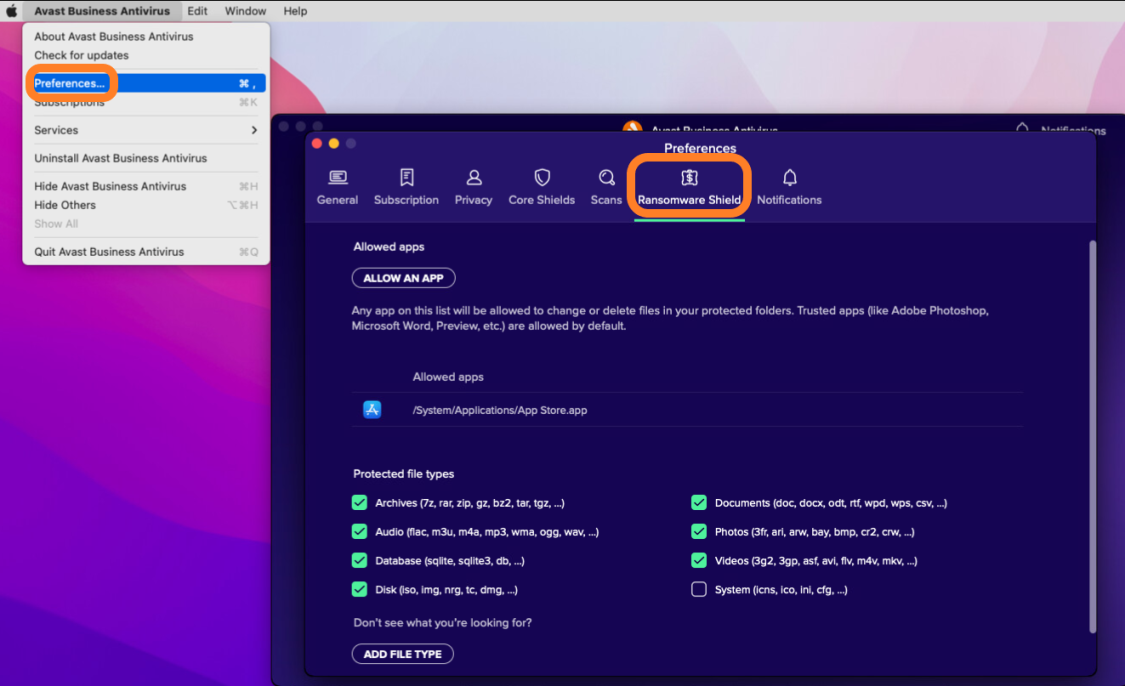Click the ALLOW AN APP button
This screenshot has width=1125, height=686.
403,278
